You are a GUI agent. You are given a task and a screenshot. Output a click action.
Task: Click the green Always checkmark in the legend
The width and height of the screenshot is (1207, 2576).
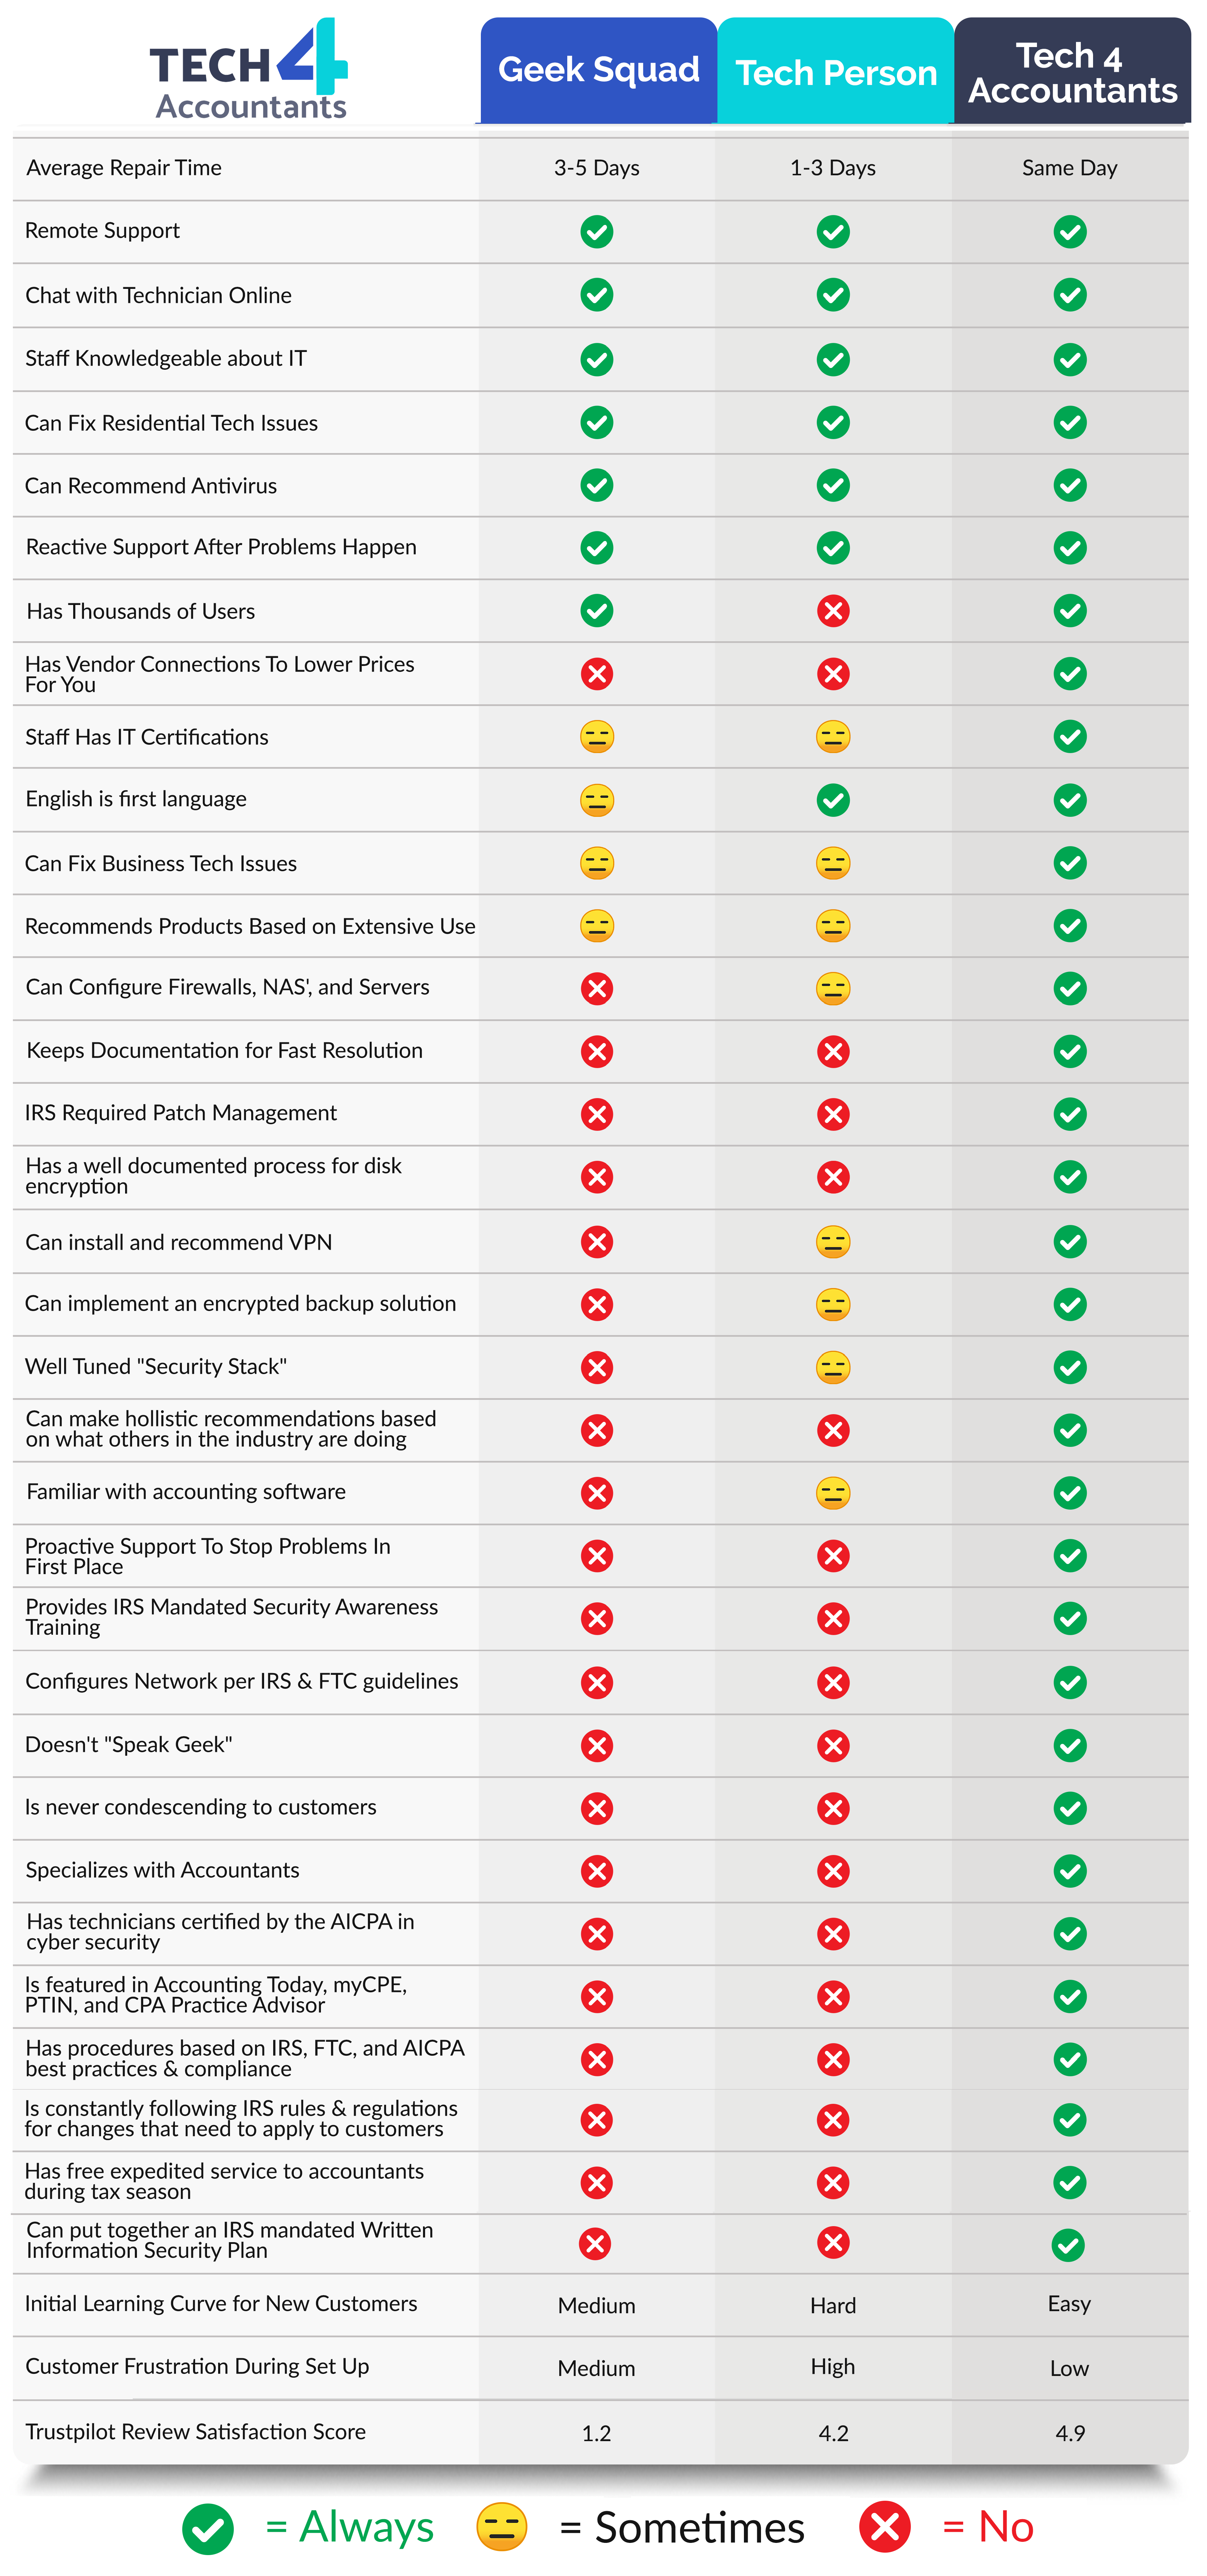pos(208,2528)
